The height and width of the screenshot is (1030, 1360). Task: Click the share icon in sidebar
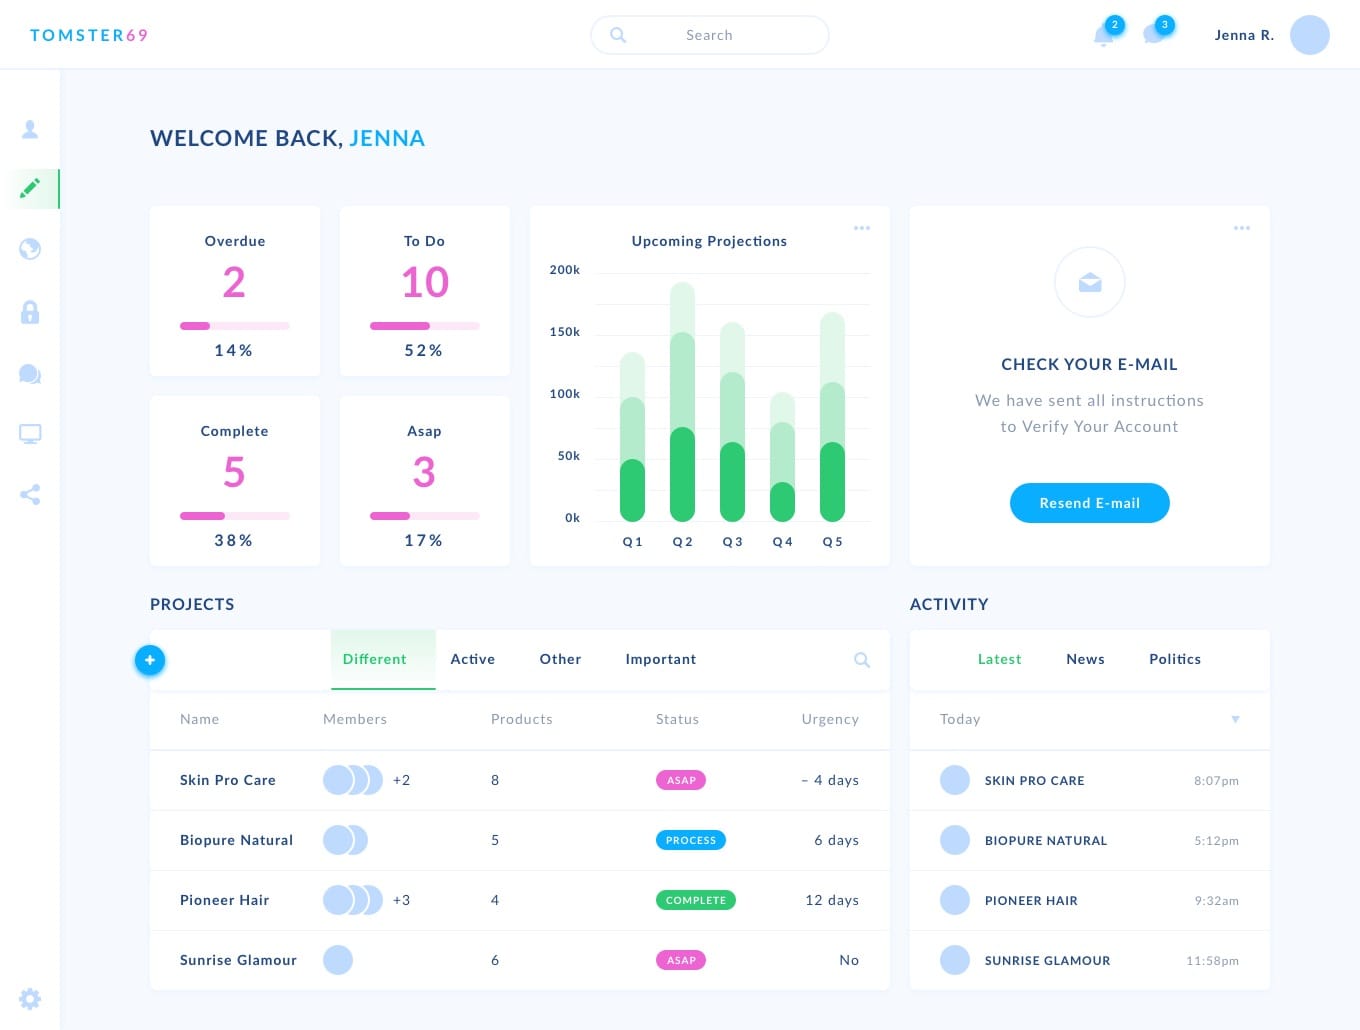[x=30, y=494]
